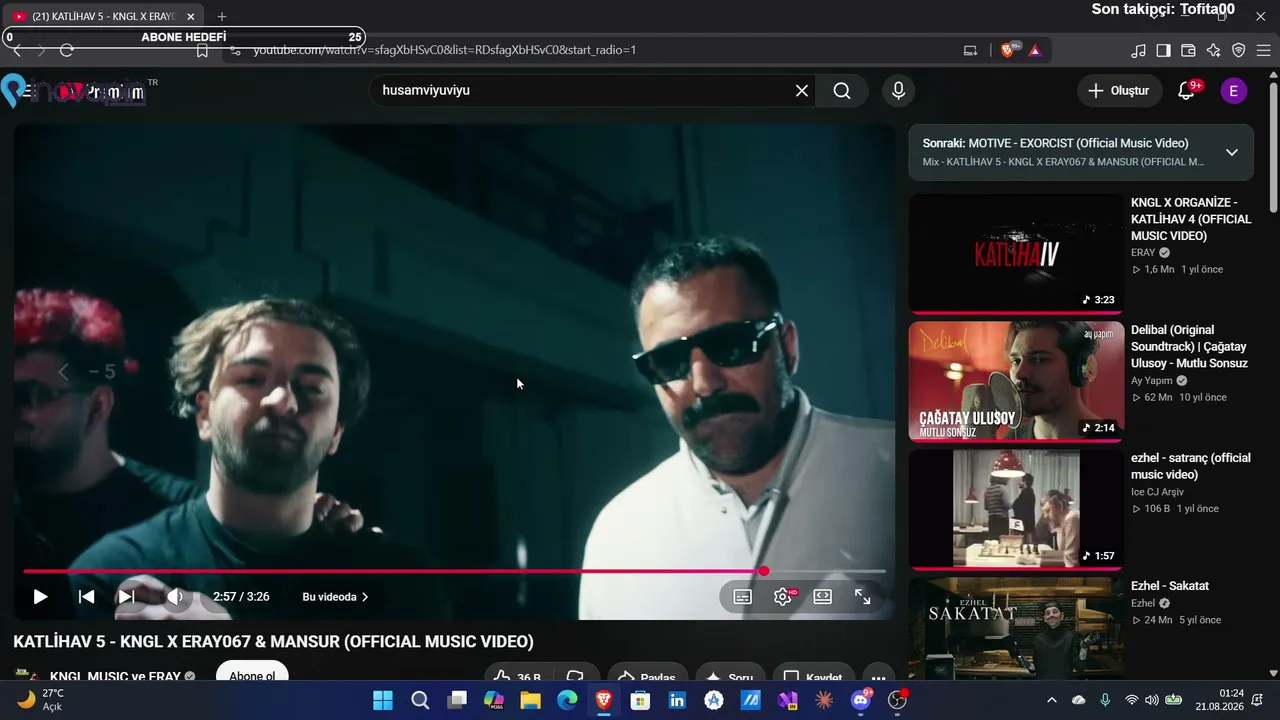Open the Delibal Çağatay Ulusoy video thumbnail

[x=1016, y=381]
